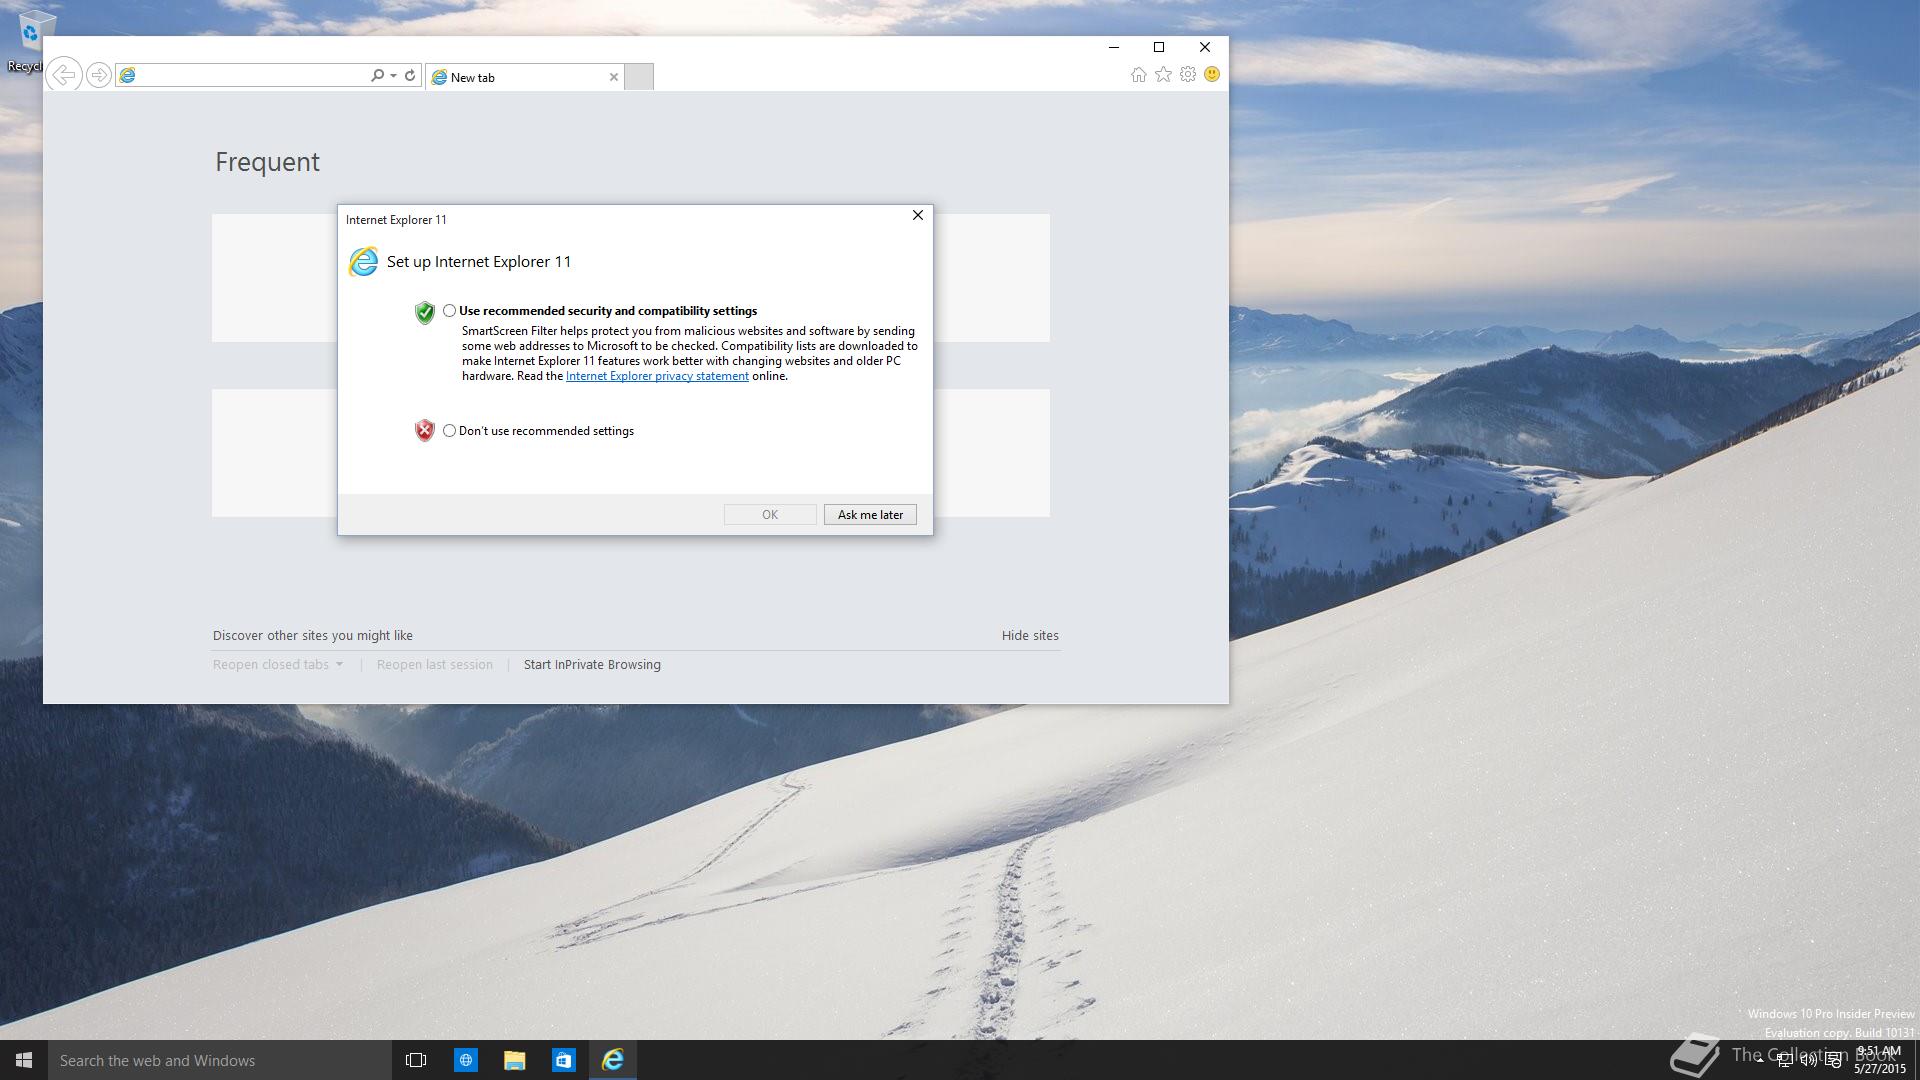Open the globe browser icon on taskbar
Image resolution: width=1920 pixels, height=1080 pixels.
(466, 1060)
